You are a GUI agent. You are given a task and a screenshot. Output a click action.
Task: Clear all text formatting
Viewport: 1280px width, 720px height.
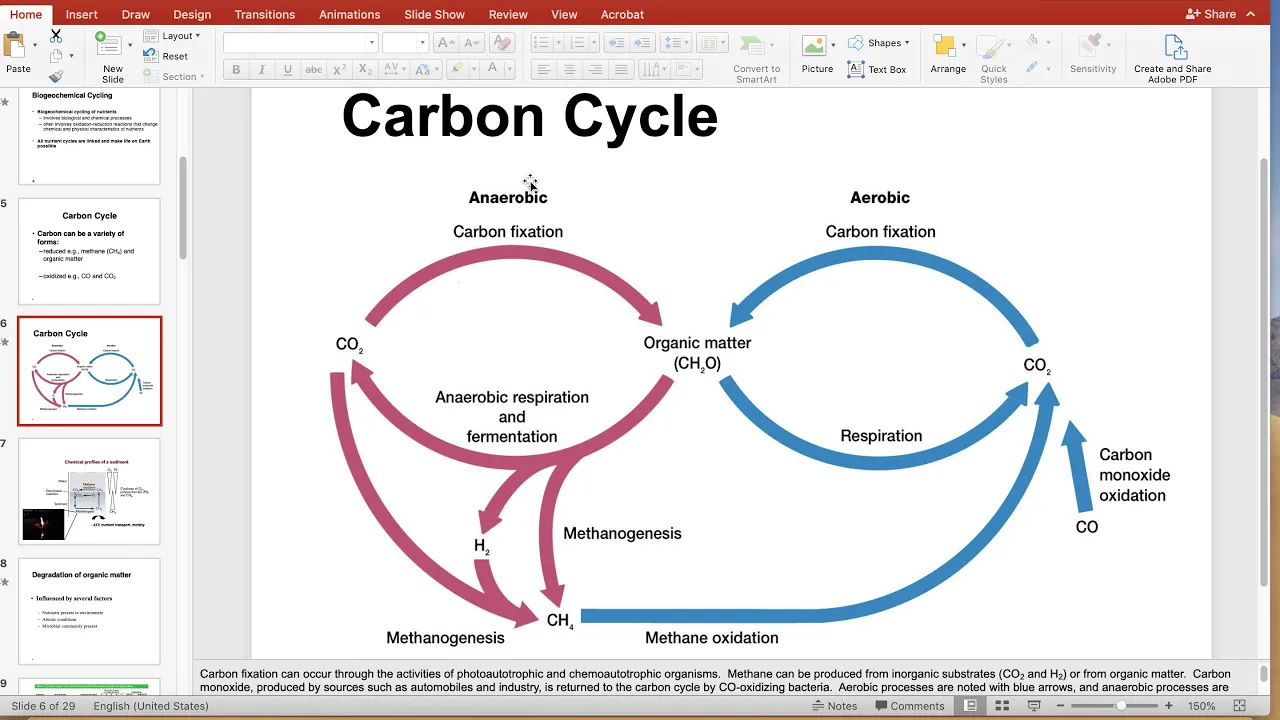click(x=502, y=43)
